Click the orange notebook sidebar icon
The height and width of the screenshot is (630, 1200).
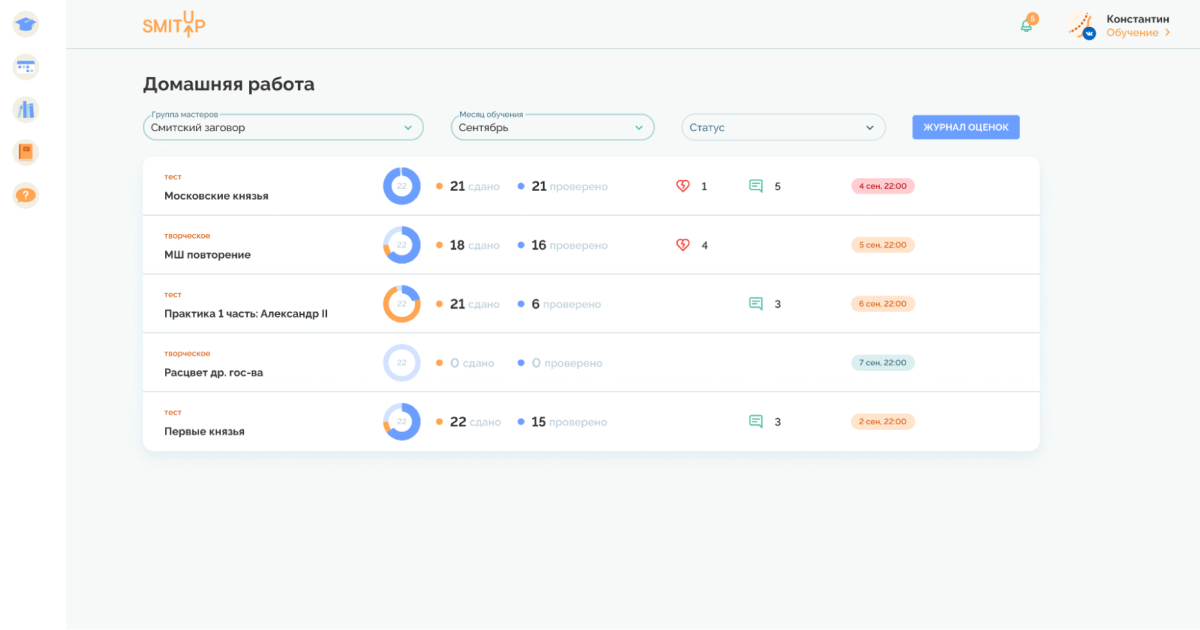[x=26, y=152]
